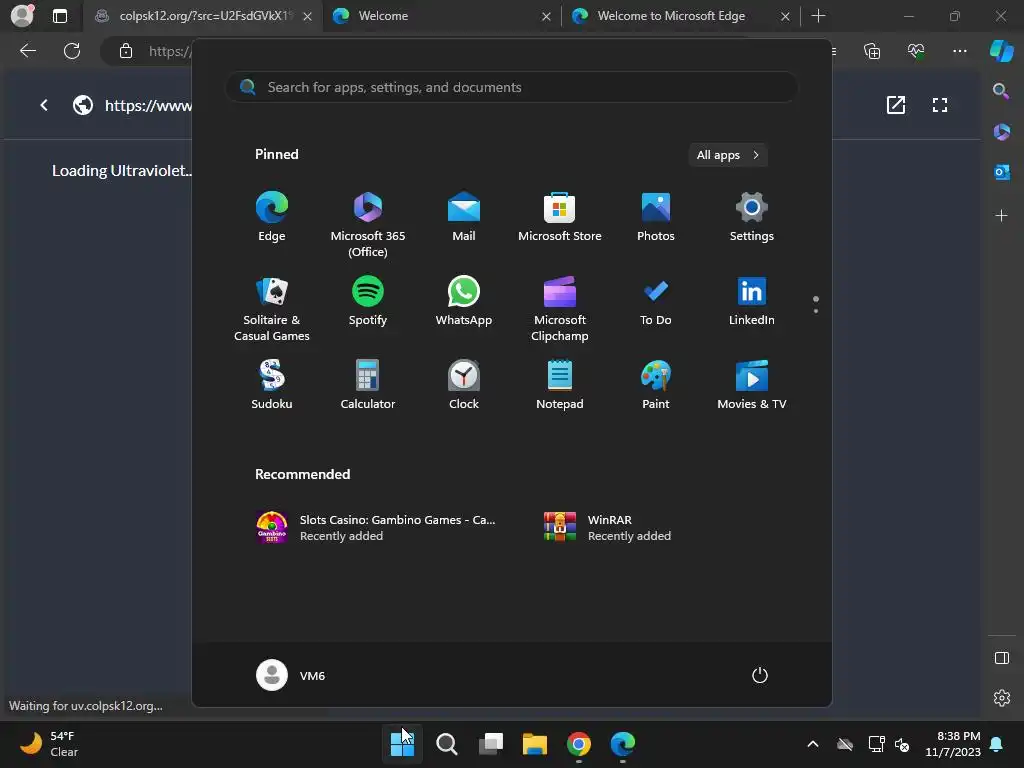Open Edge tab actions menu
The height and width of the screenshot is (768, 1024).
pyautogui.click(x=59, y=16)
